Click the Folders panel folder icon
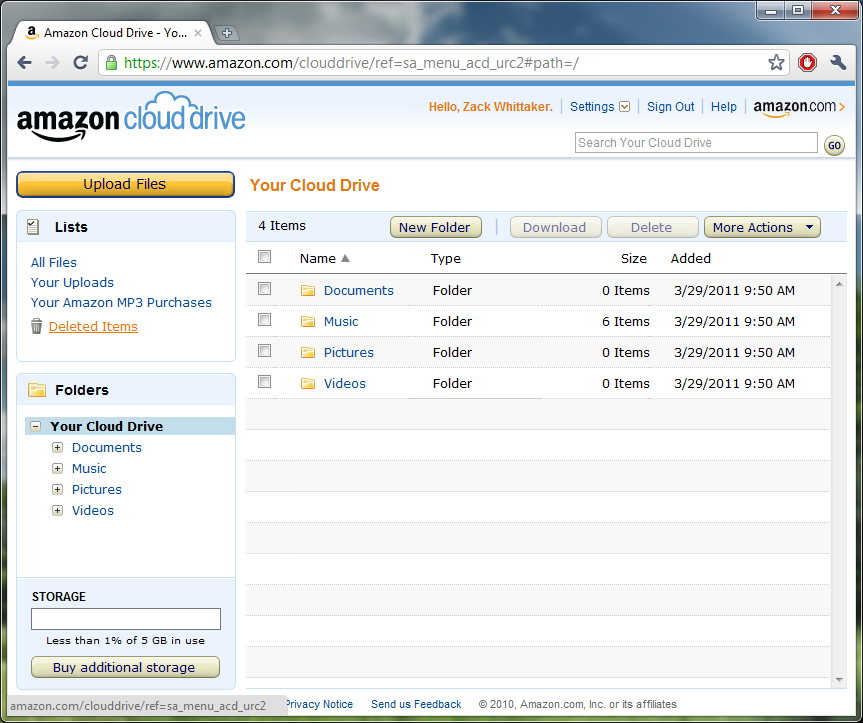Viewport: 863px width, 723px height. (x=37, y=390)
